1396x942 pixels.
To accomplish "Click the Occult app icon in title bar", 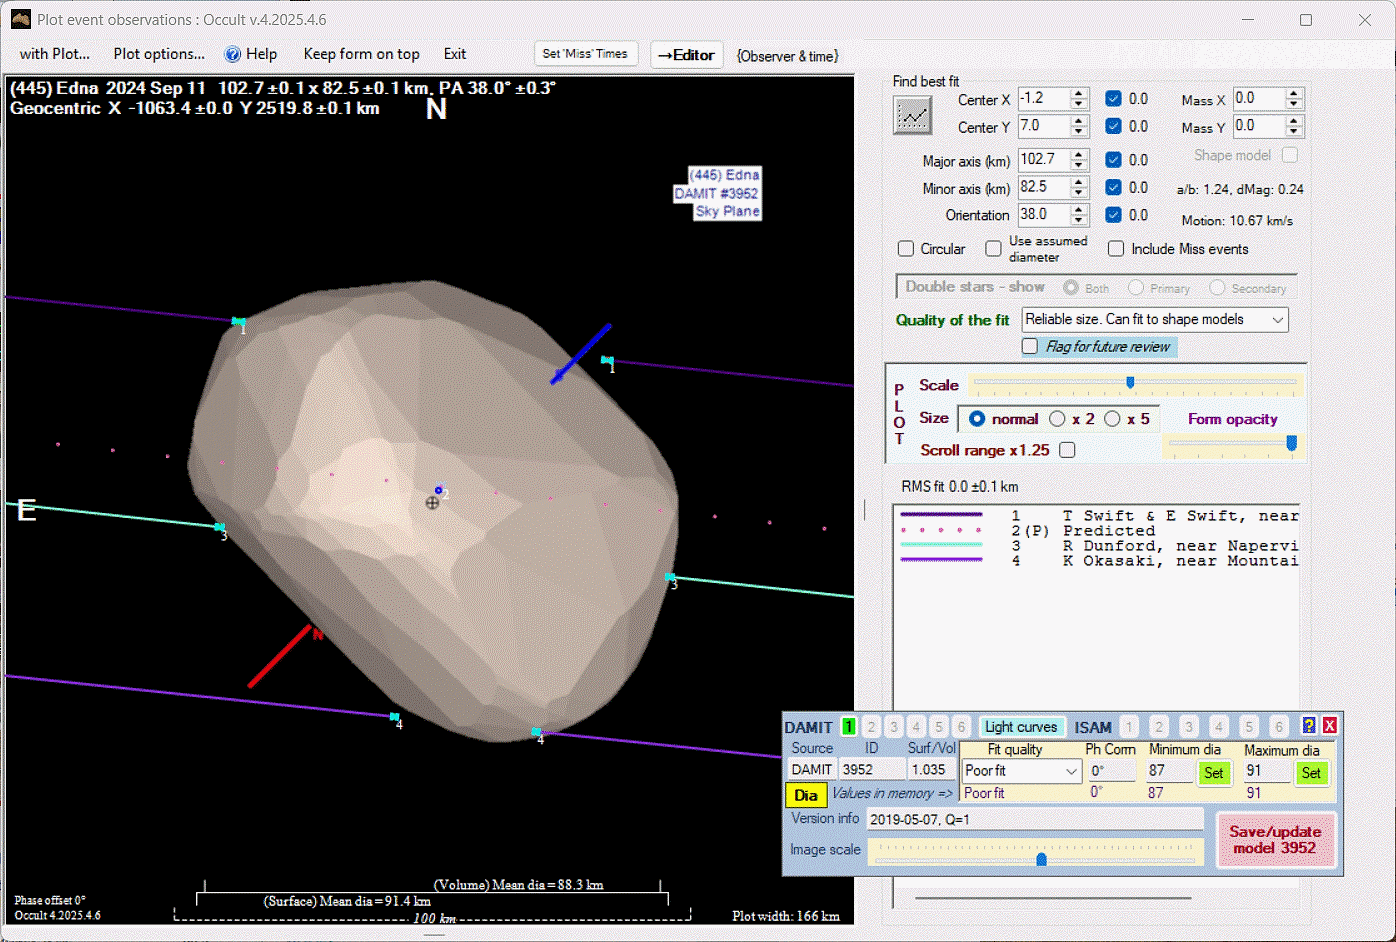I will click(x=20, y=19).
